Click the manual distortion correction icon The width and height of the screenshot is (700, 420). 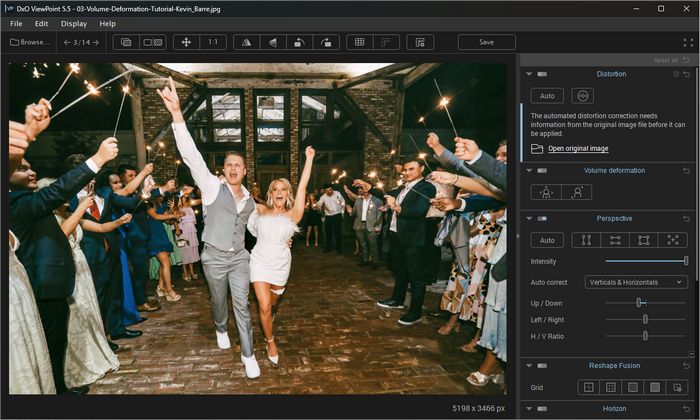tap(581, 96)
